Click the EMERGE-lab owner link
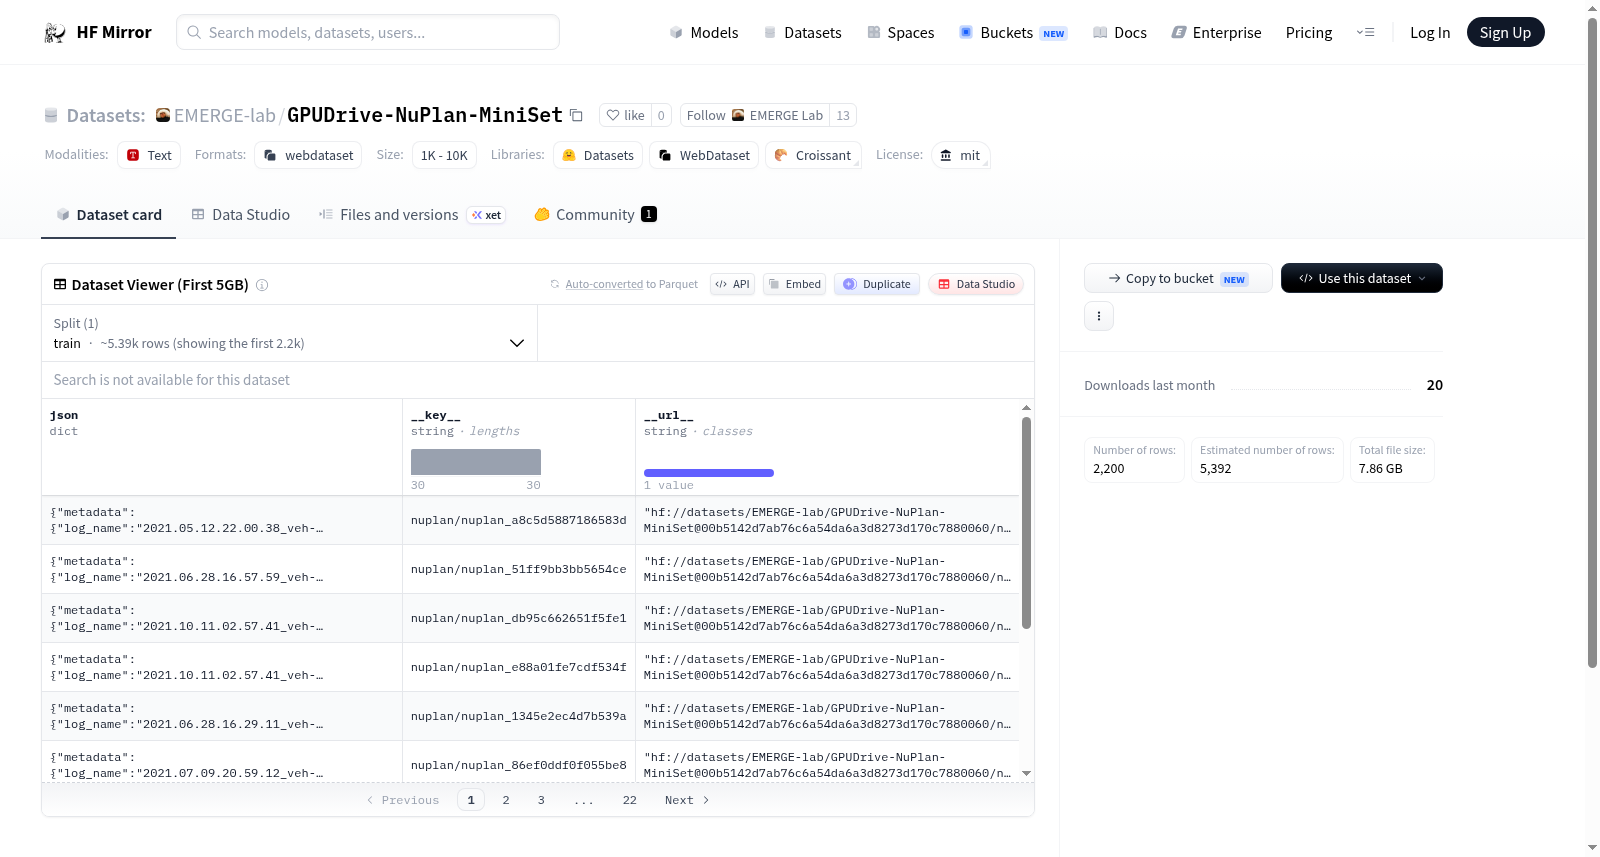 coord(225,115)
